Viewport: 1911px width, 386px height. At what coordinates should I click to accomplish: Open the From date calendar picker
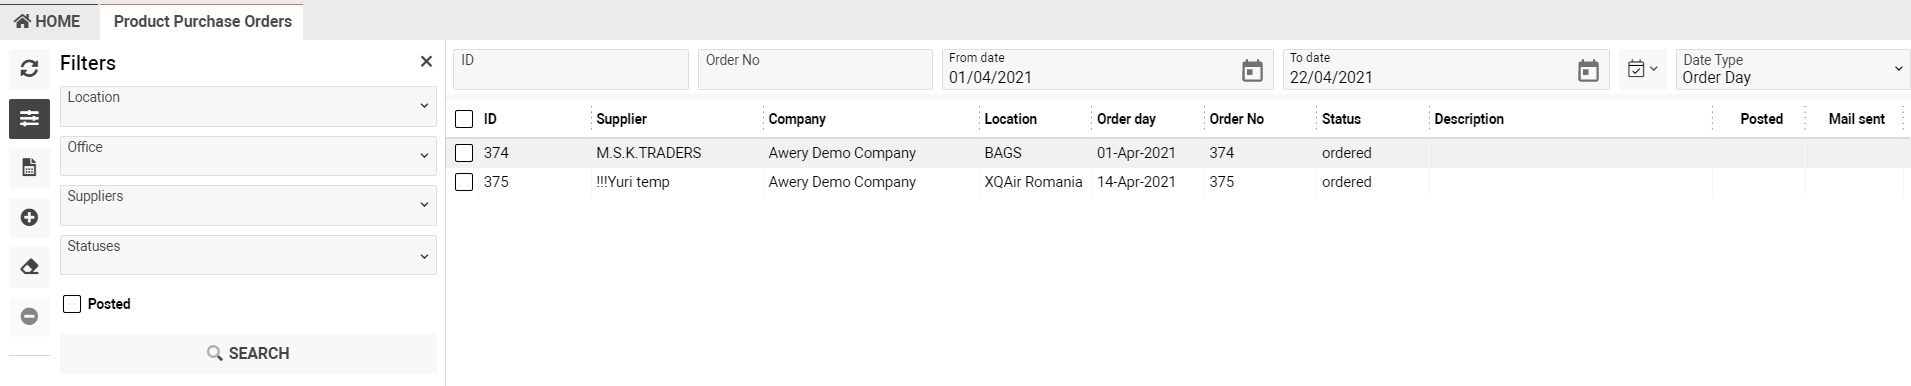click(x=1252, y=70)
